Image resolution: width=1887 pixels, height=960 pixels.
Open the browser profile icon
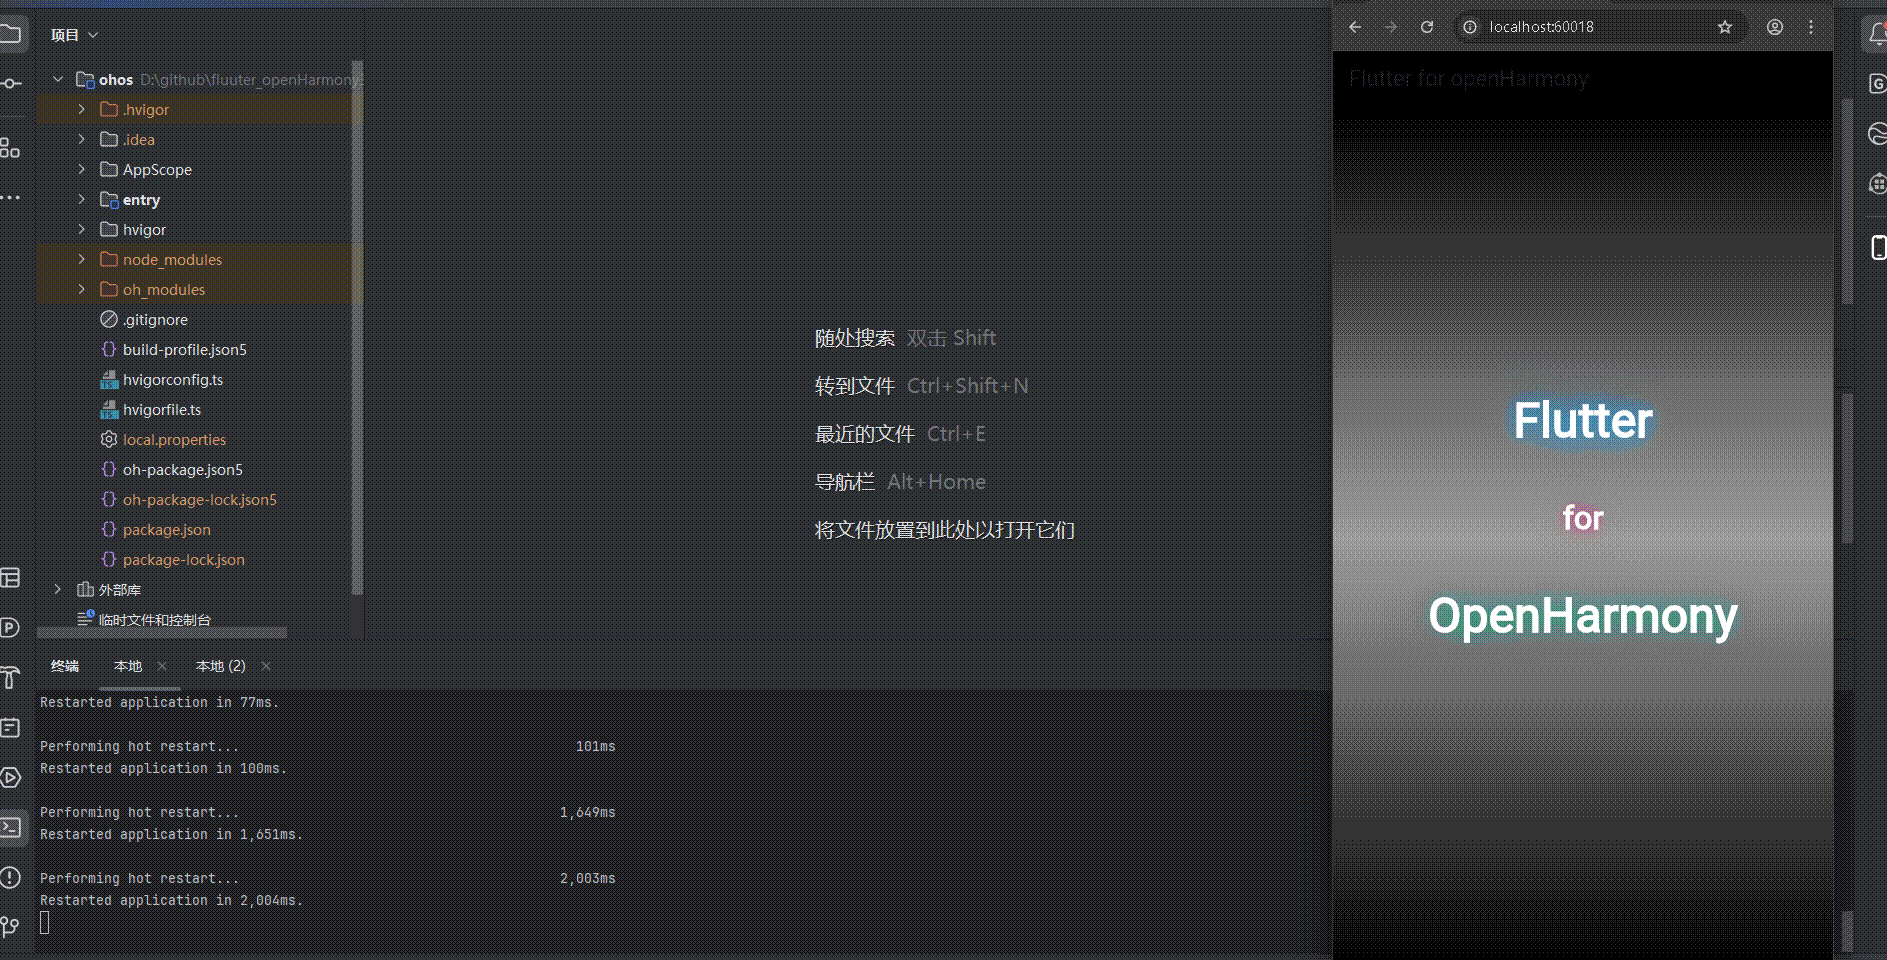point(1775,27)
